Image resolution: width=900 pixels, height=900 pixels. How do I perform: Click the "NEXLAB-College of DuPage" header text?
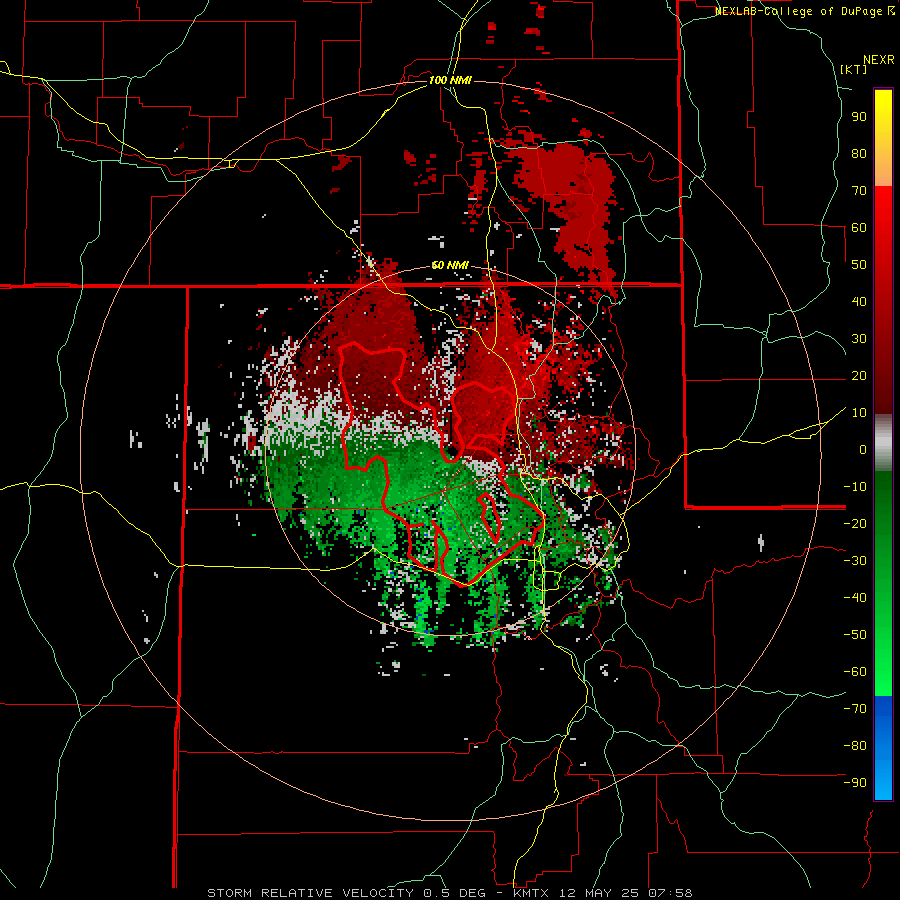coord(798,11)
